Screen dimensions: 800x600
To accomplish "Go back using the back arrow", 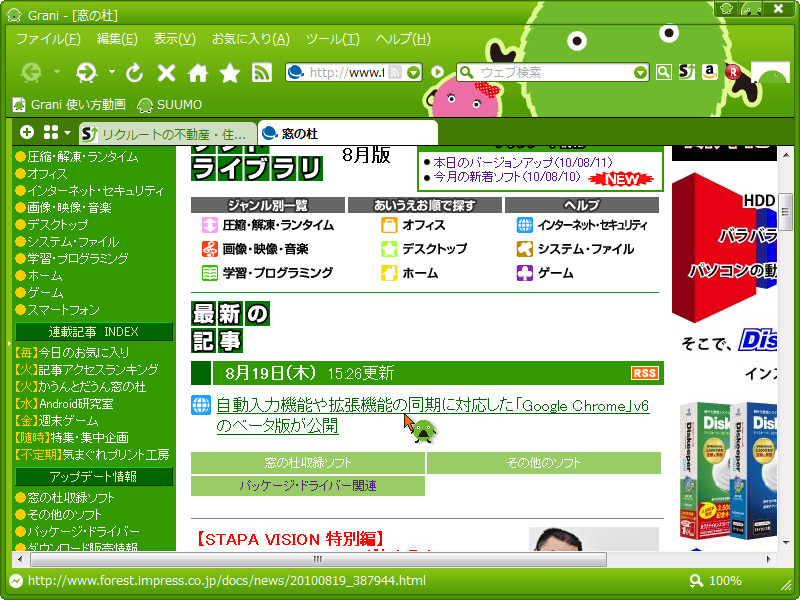I will coord(31,72).
